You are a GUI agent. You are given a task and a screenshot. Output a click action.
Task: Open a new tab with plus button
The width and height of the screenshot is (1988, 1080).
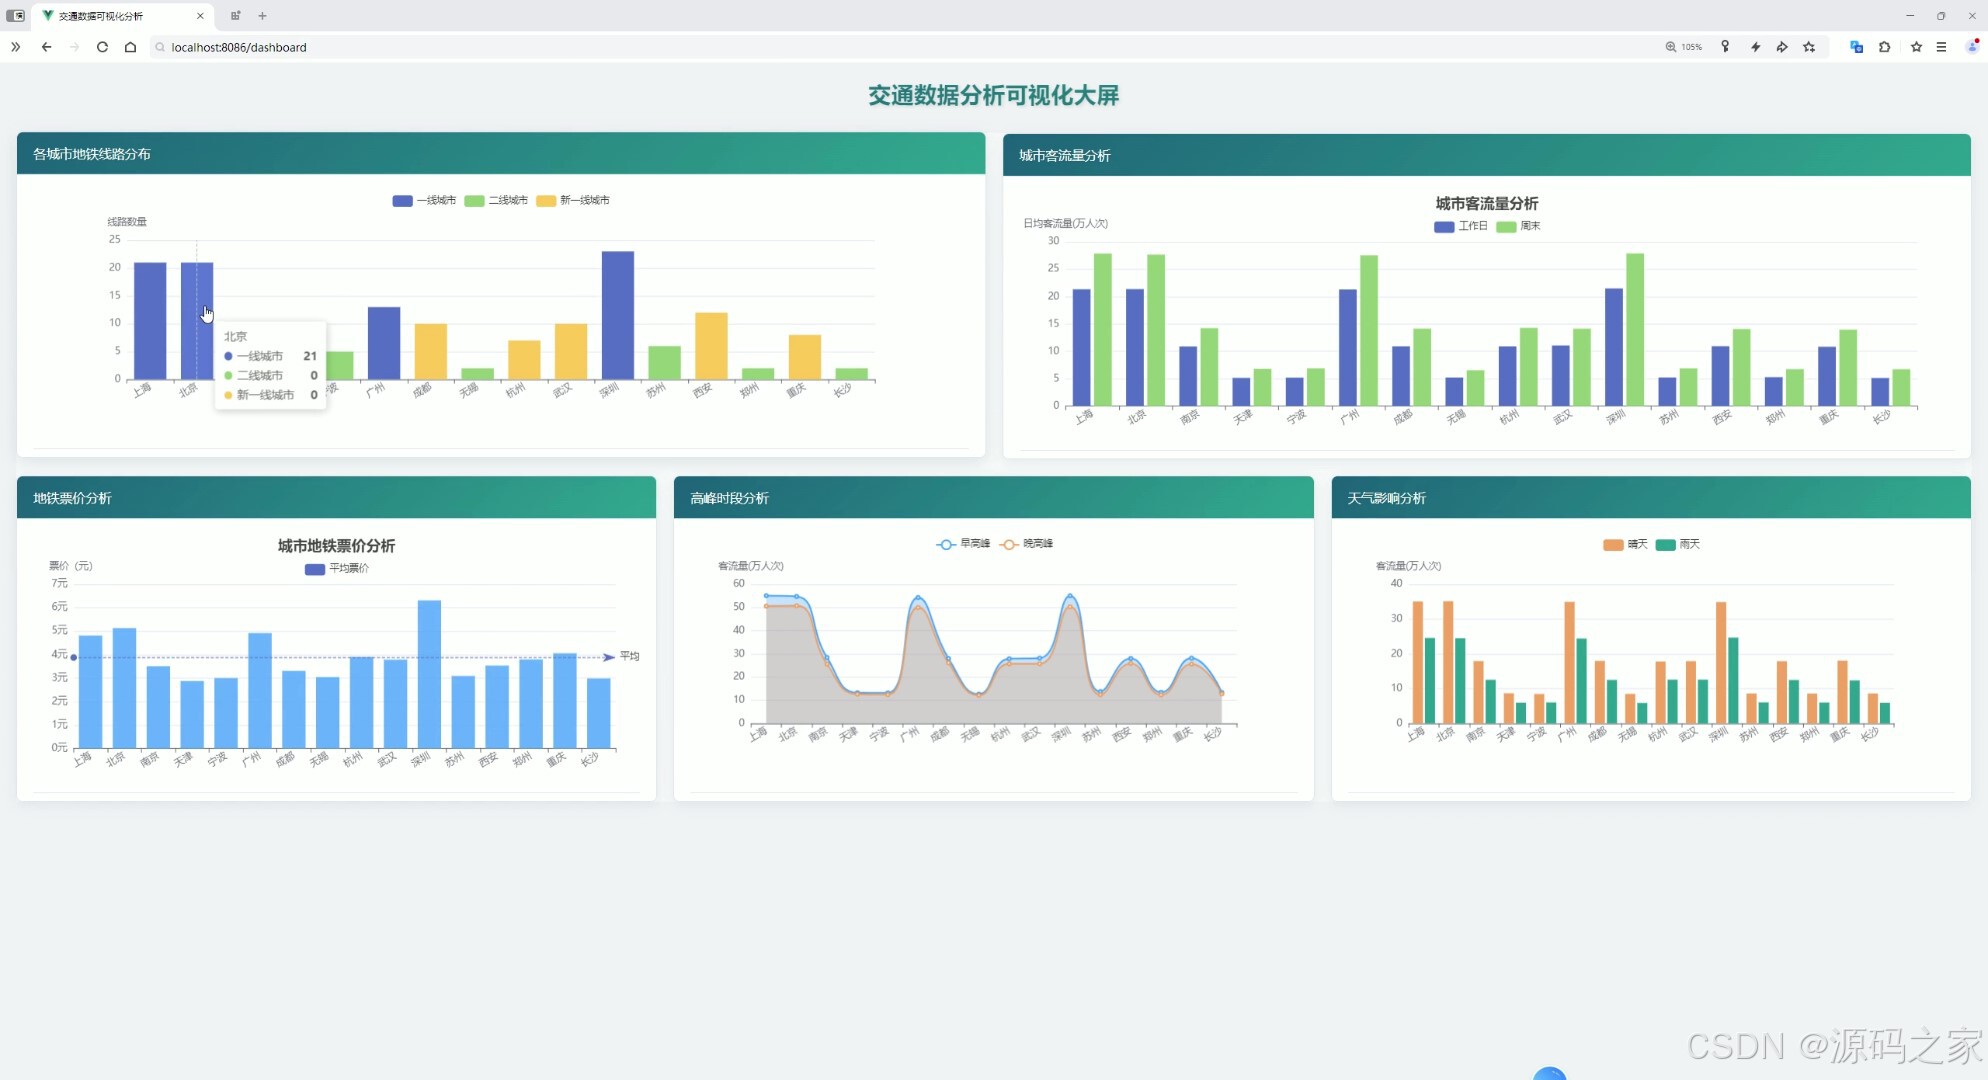tap(262, 16)
